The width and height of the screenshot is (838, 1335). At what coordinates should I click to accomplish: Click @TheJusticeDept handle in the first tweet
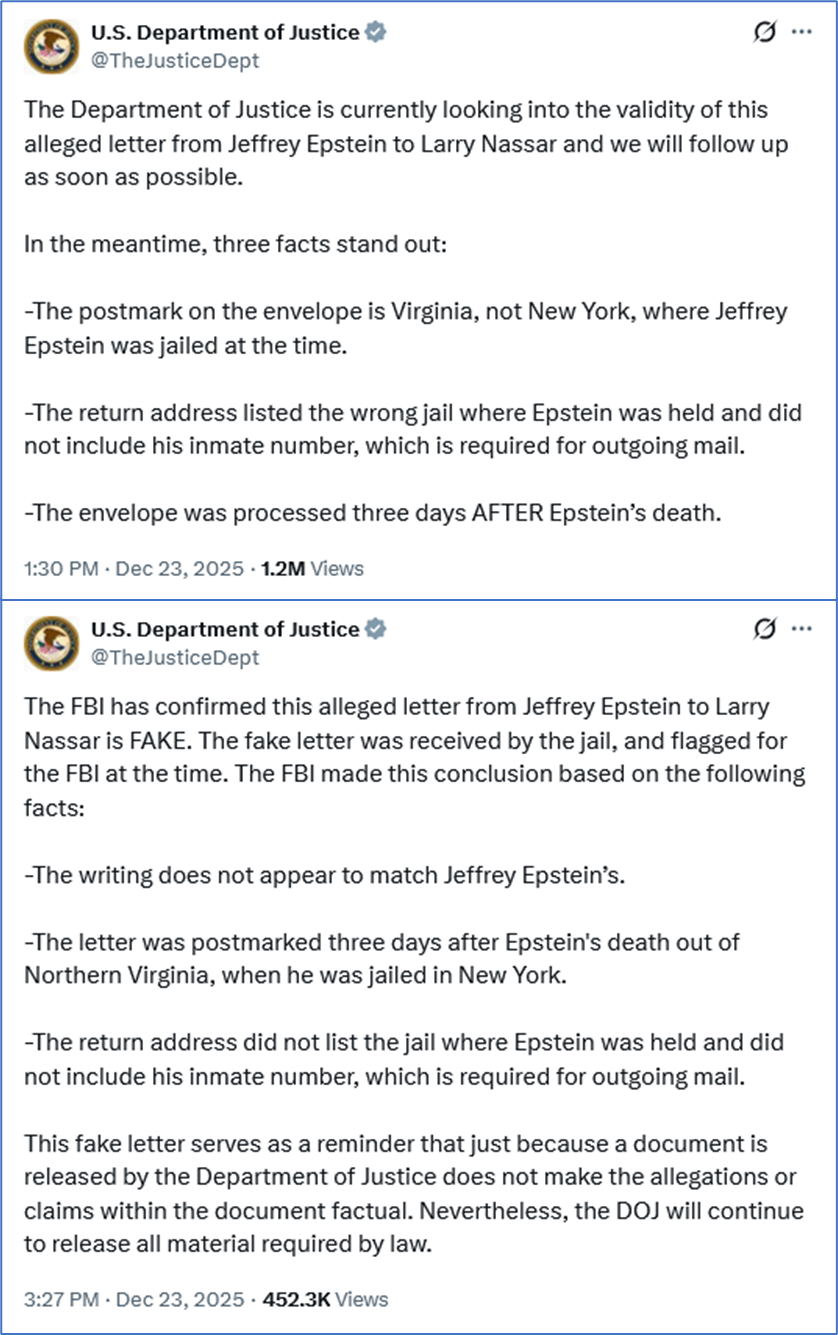pos(175,60)
